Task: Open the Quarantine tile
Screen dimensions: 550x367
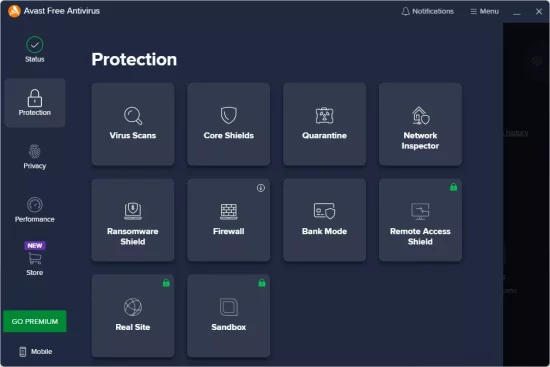Action: click(324, 124)
